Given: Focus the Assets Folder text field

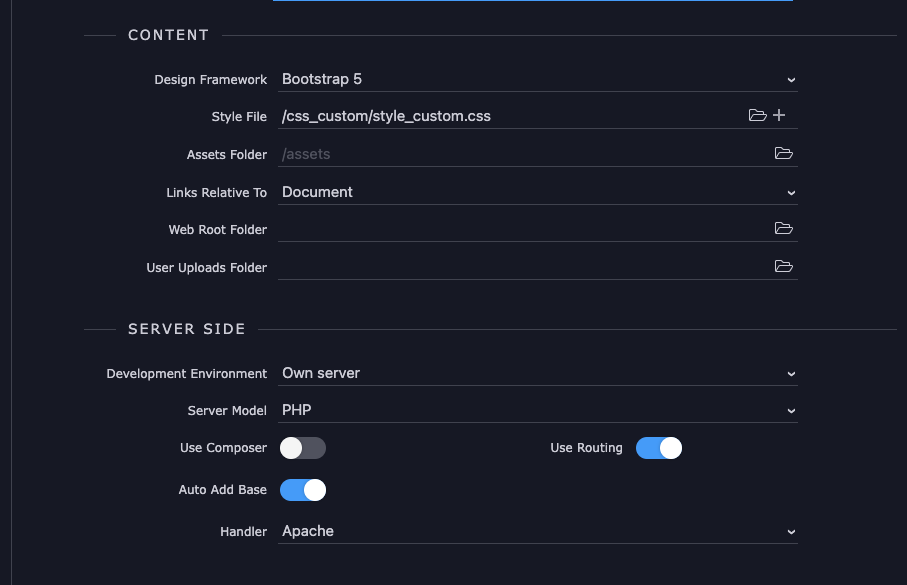Looking at the screenshot, I should click(524, 154).
